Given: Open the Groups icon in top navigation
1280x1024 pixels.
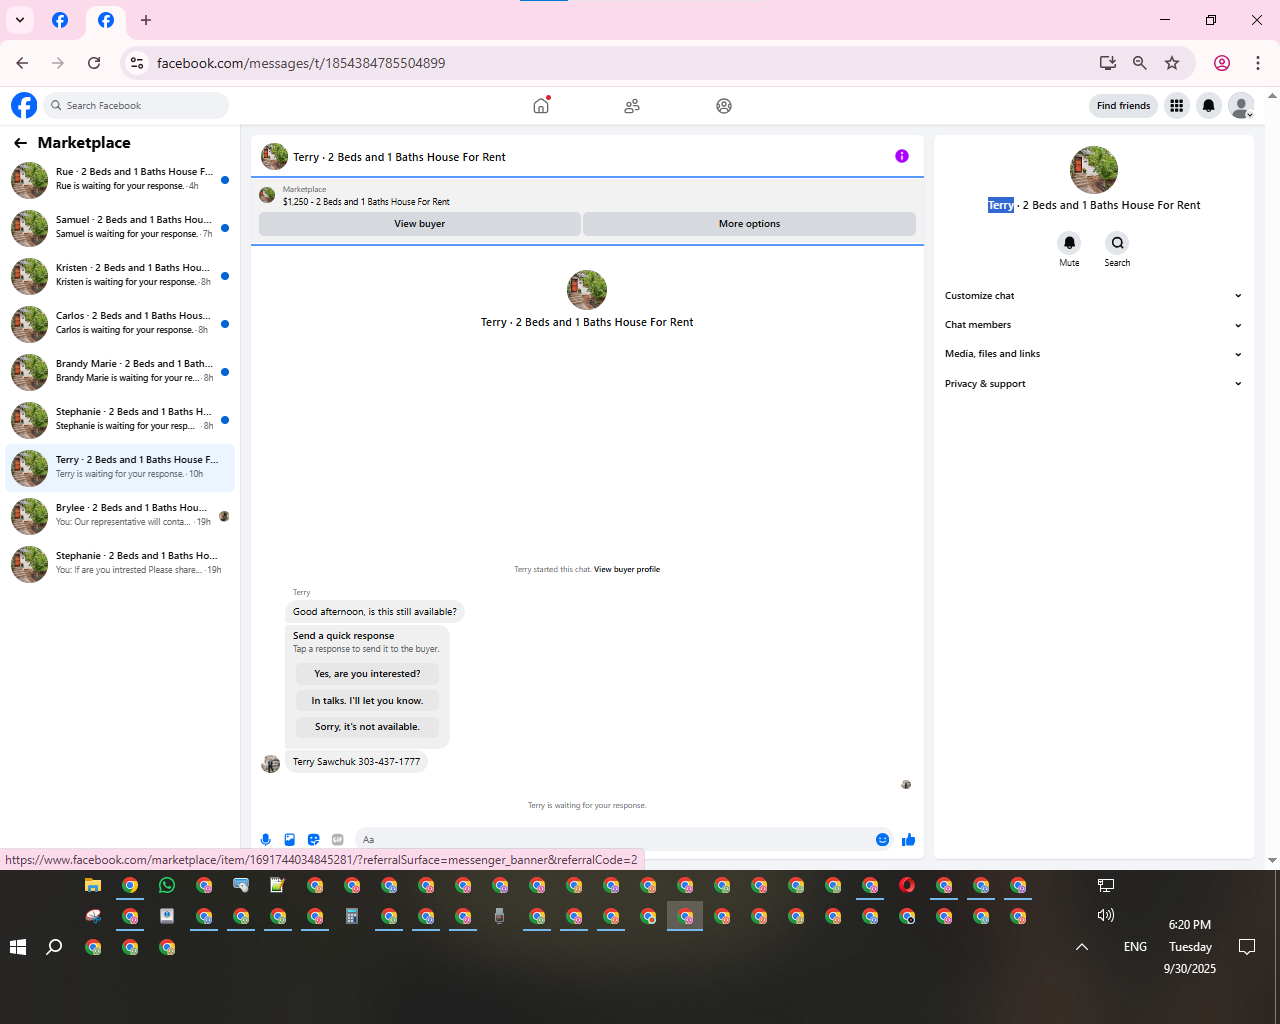Looking at the screenshot, I should pos(724,106).
